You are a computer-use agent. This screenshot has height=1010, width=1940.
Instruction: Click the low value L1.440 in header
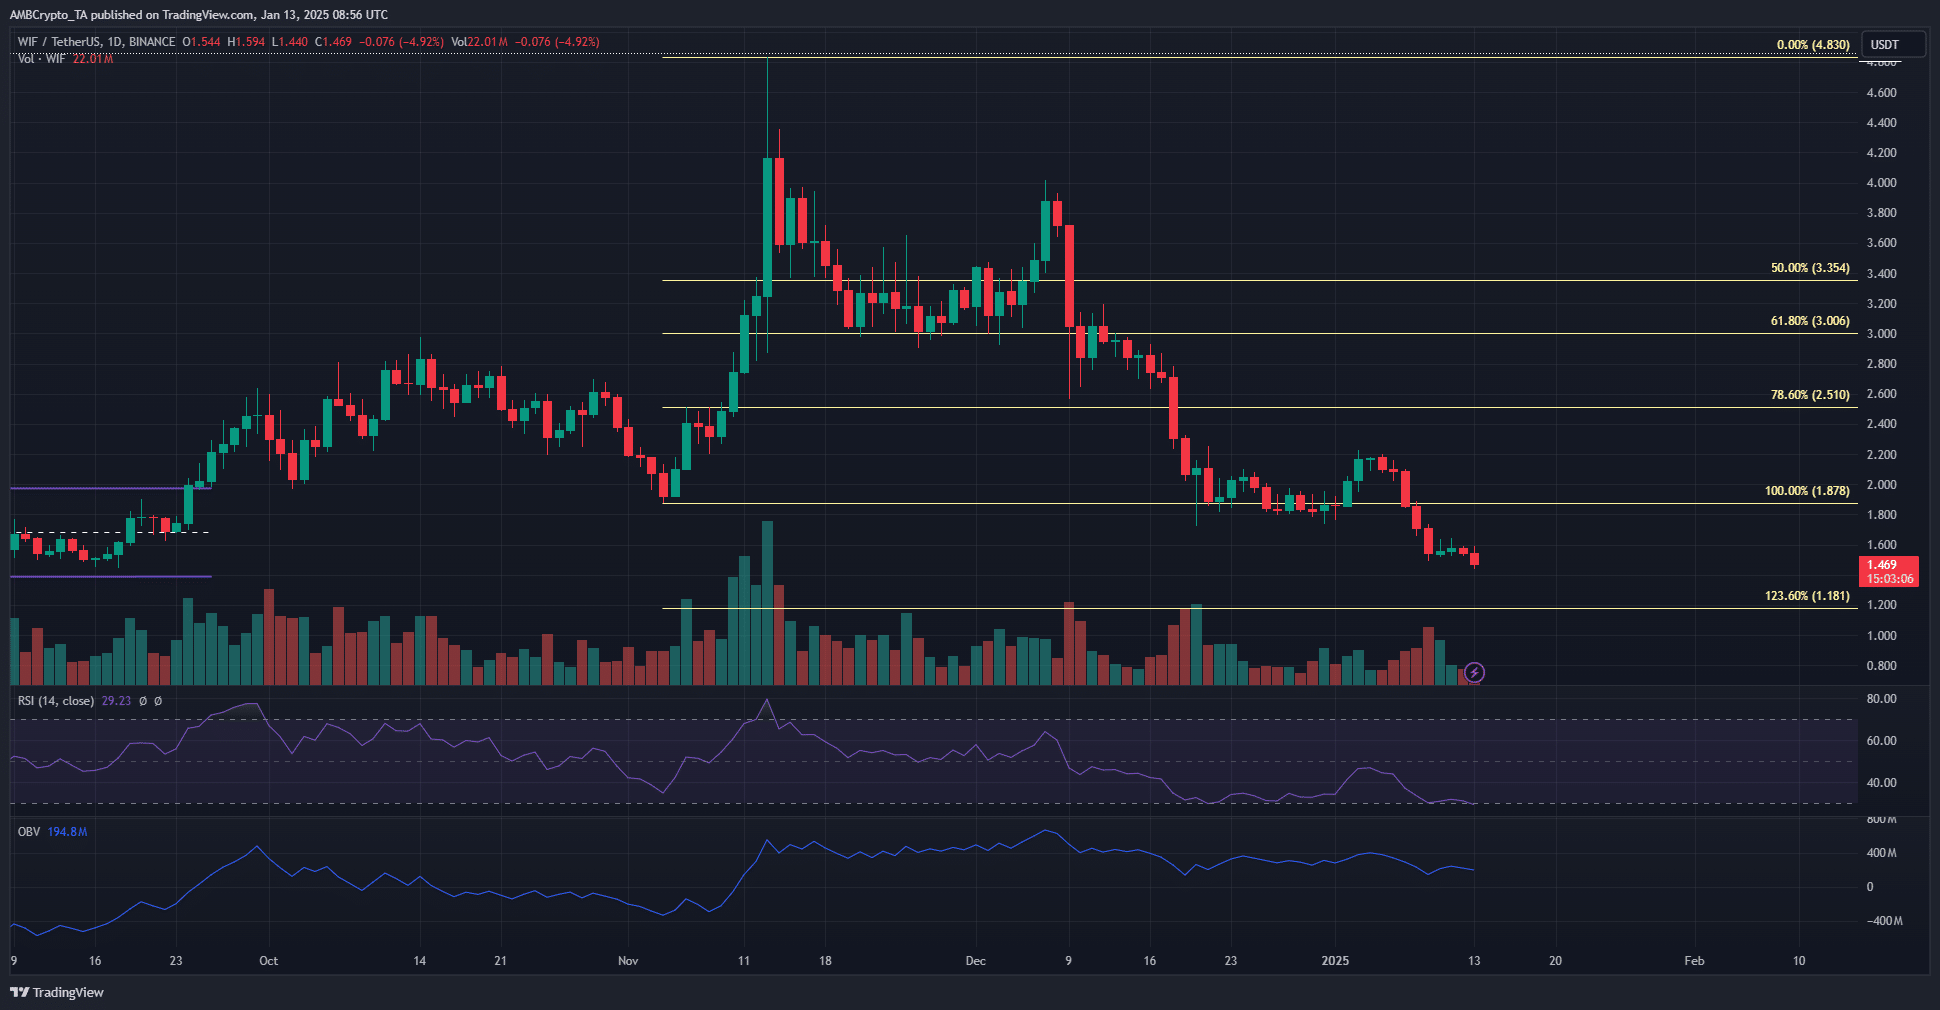[290, 42]
